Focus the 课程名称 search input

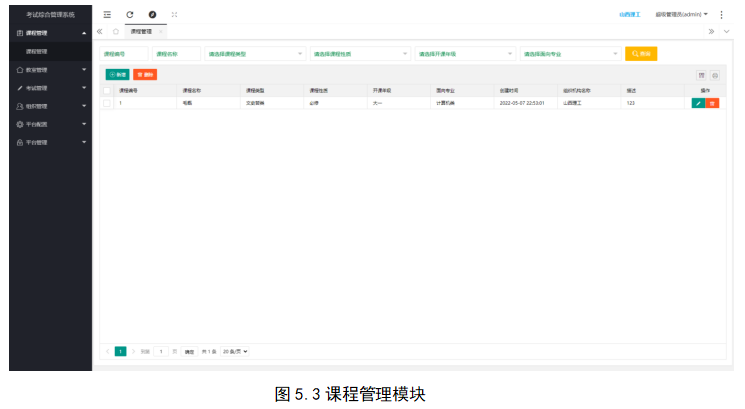176,54
